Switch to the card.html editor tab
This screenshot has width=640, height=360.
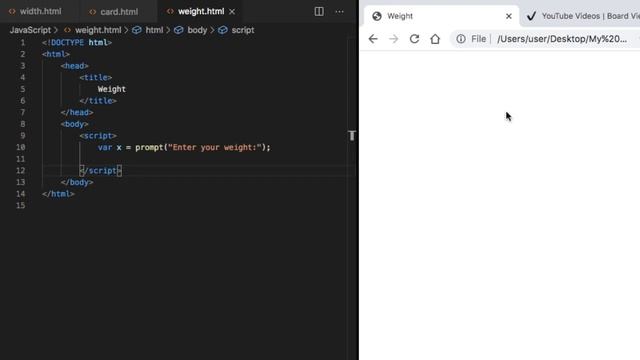point(119,12)
